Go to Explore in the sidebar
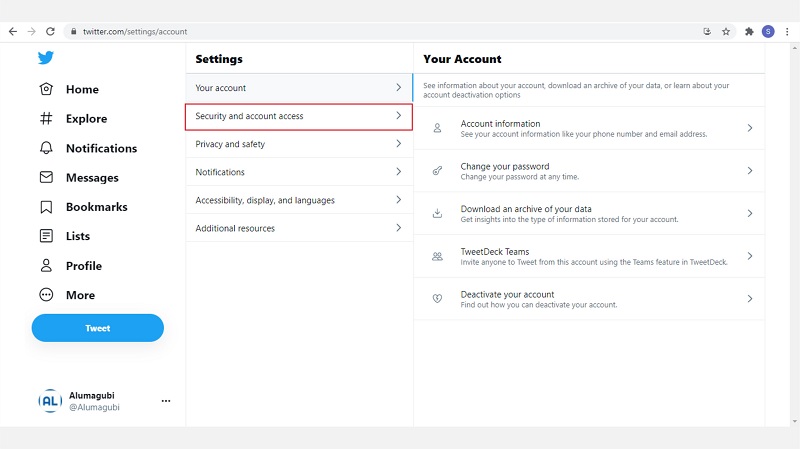The height and width of the screenshot is (449, 800). [x=86, y=119]
